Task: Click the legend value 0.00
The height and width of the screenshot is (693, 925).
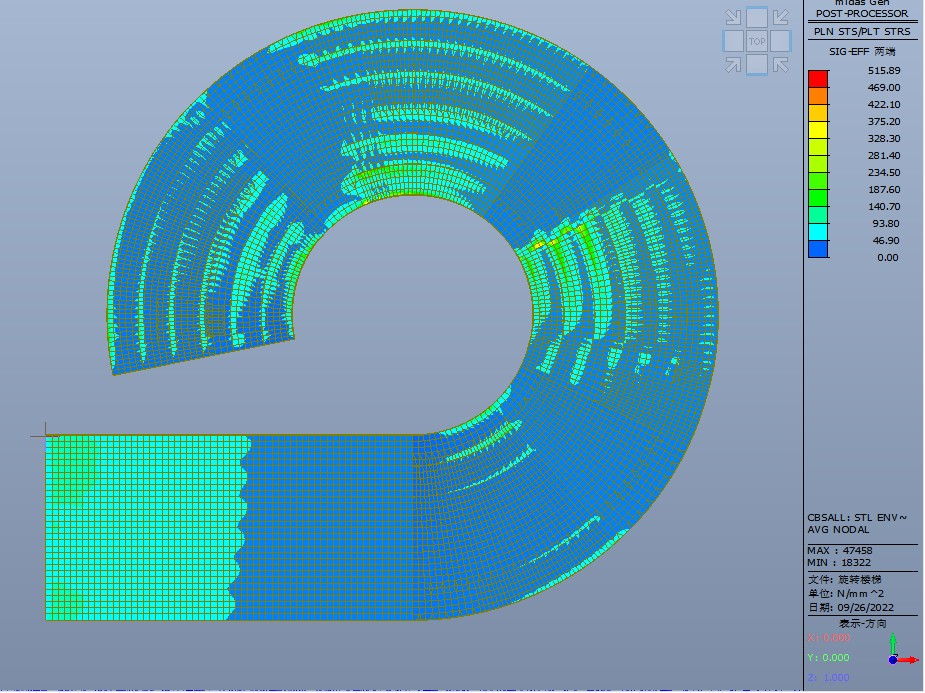Action: click(888, 258)
